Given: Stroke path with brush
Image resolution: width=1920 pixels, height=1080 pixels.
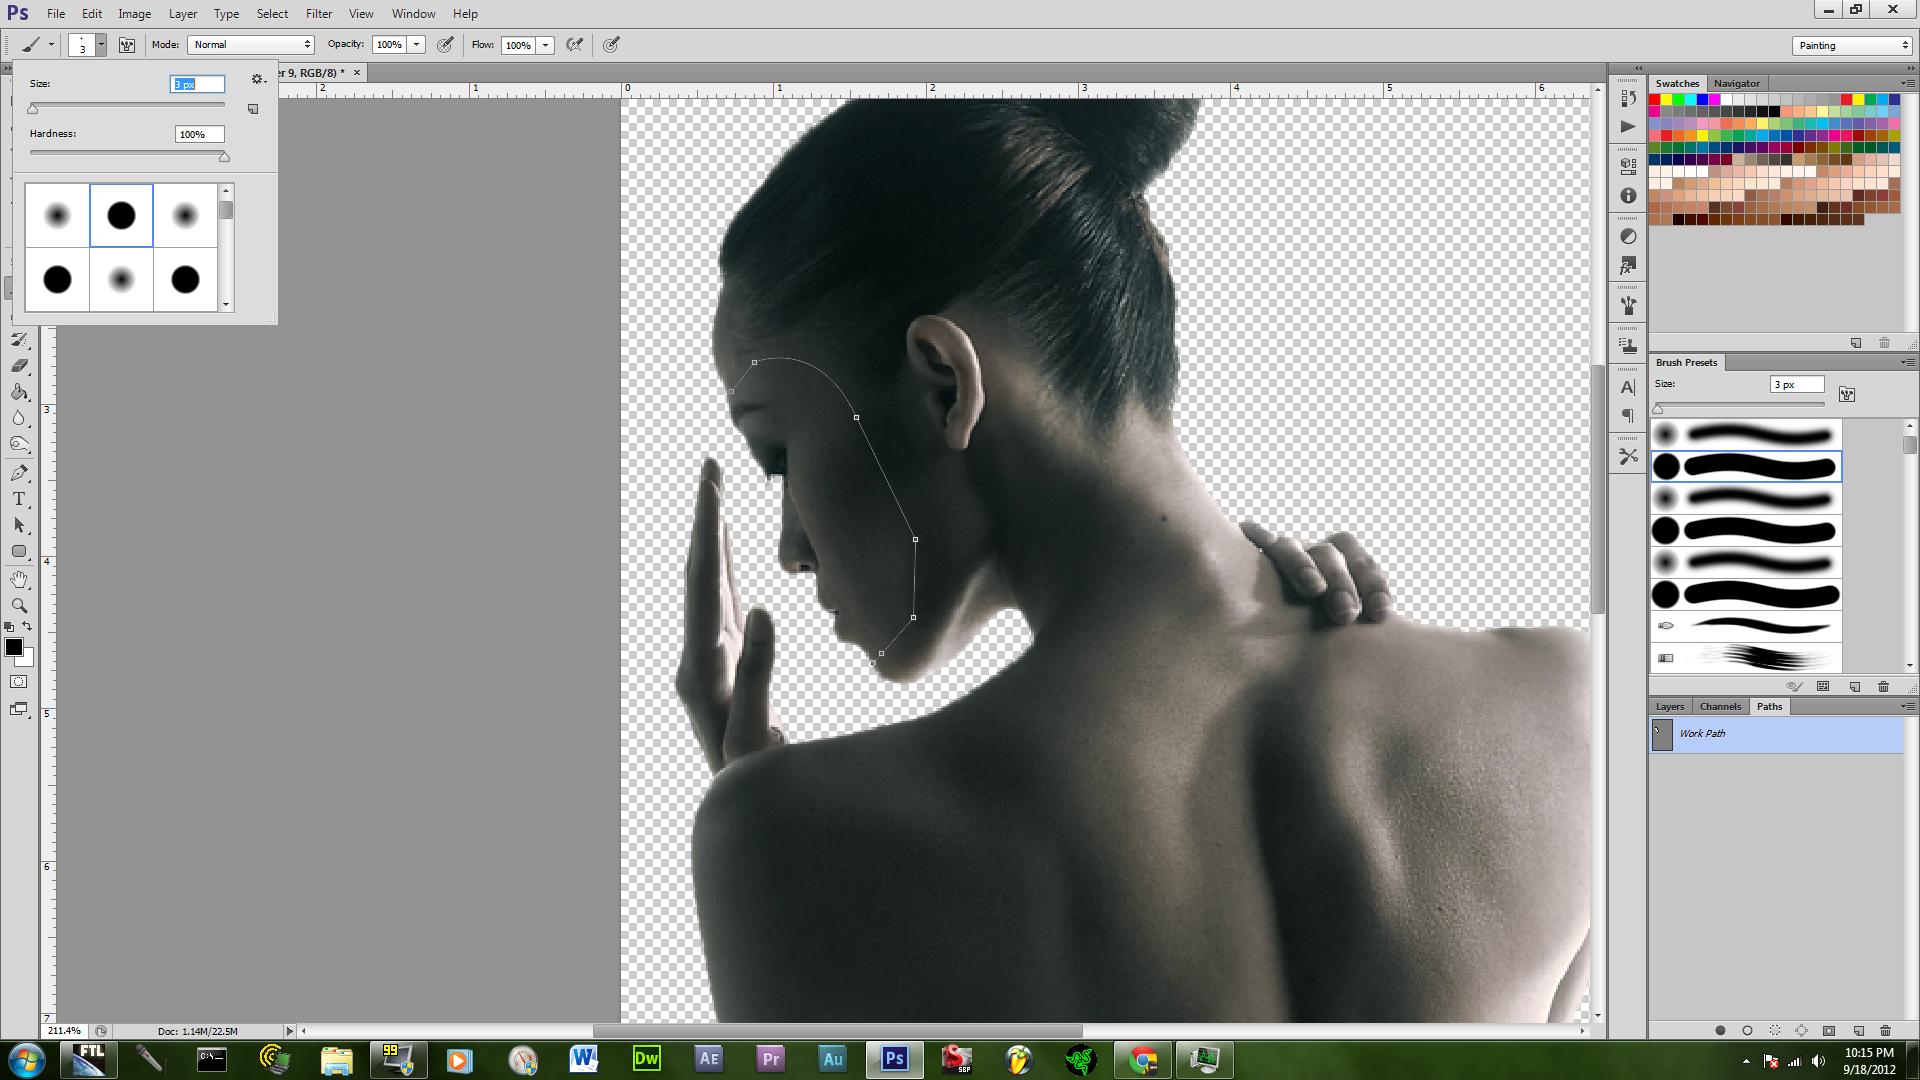Looking at the screenshot, I should 1747,1030.
